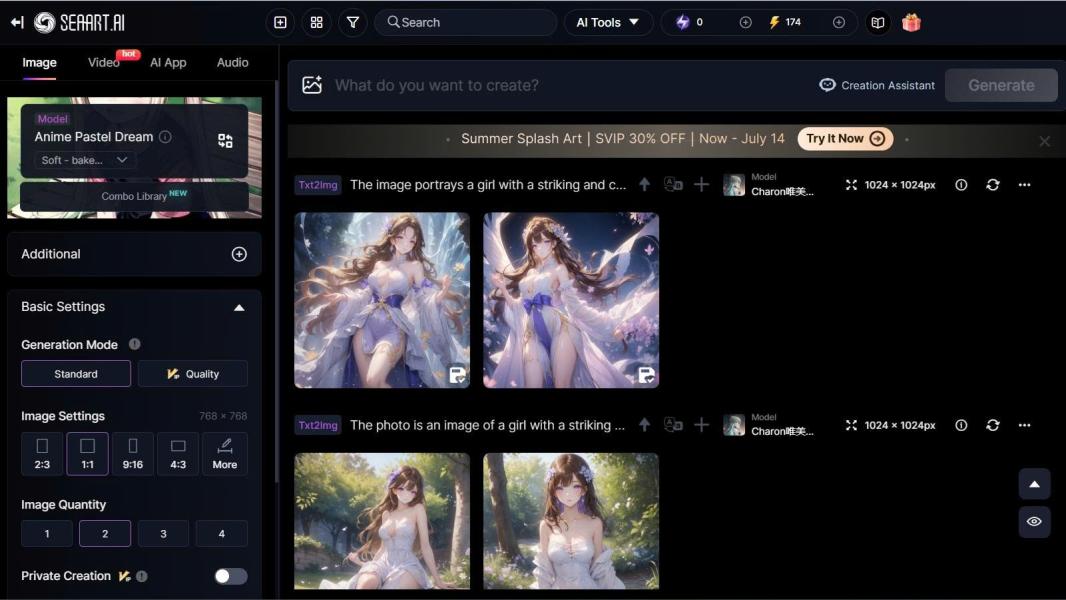Screen dimensions: 1066x600
Task: Regenerate the first Txt2Img result
Action: click(992, 185)
